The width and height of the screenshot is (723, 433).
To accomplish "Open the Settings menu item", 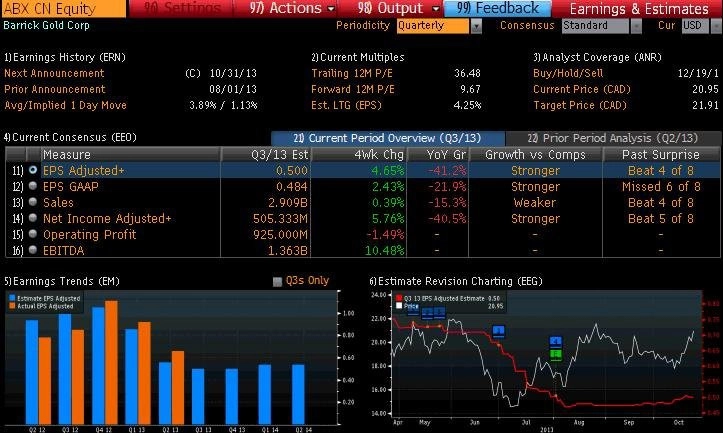I will click(x=181, y=8).
